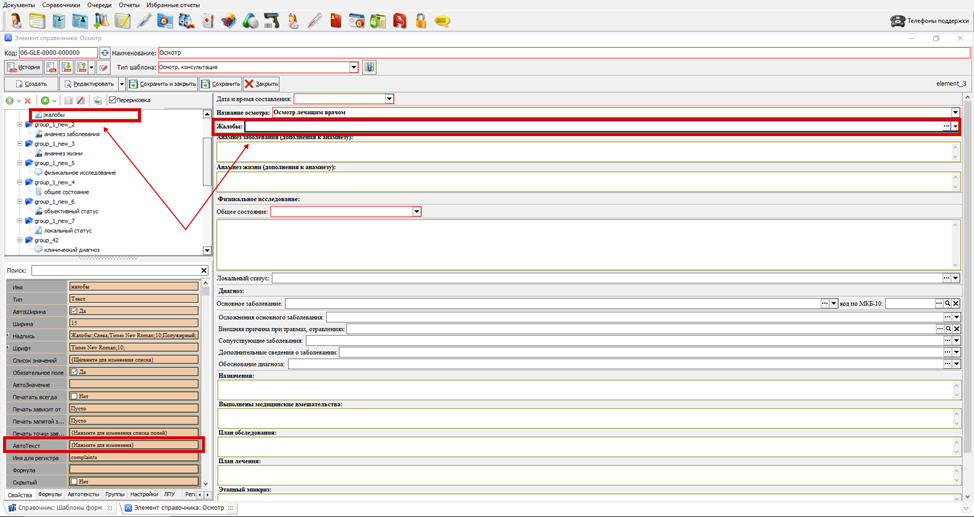Click the magnifier icon next to код по МКБ-10
Image resolution: width=974 pixels, height=517 pixels.
click(x=947, y=303)
